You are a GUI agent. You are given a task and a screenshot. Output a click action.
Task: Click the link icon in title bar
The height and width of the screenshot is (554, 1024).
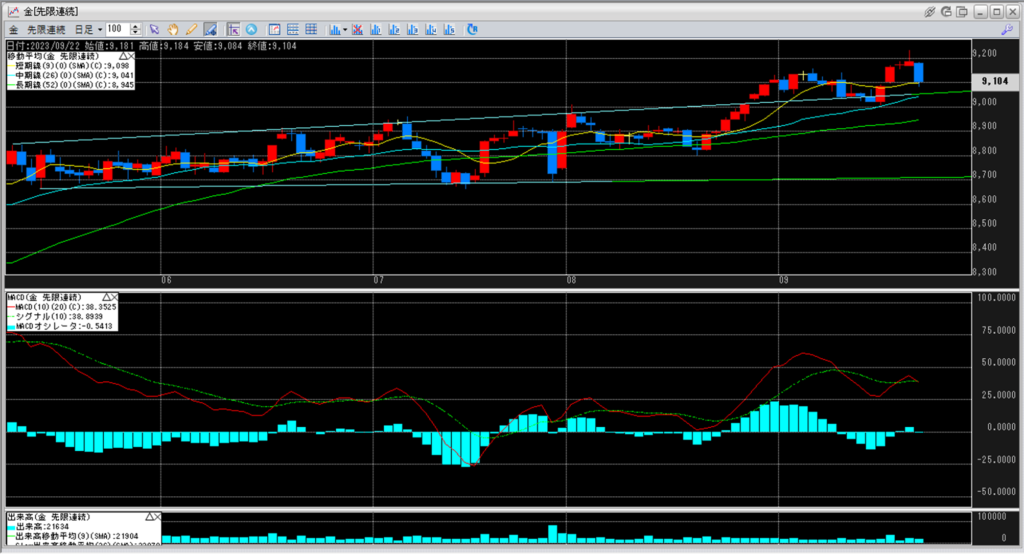(x=930, y=11)
